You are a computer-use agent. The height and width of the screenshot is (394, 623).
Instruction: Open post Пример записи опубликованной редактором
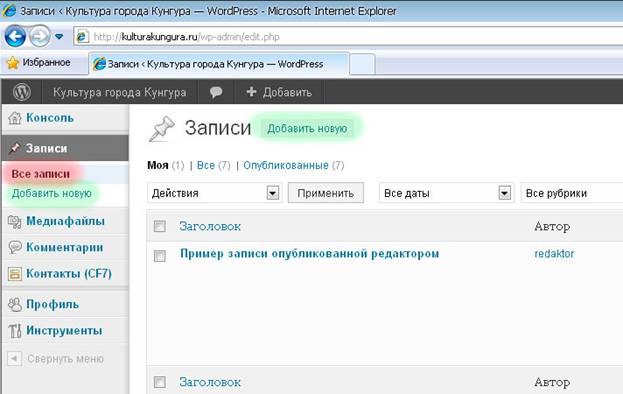point(310,253)
